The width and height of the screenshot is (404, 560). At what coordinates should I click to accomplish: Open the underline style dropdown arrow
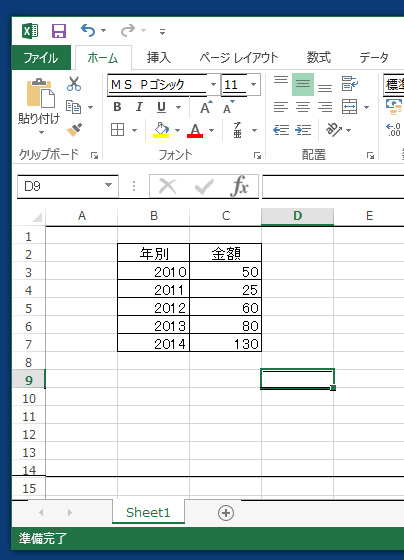[178, 107]
